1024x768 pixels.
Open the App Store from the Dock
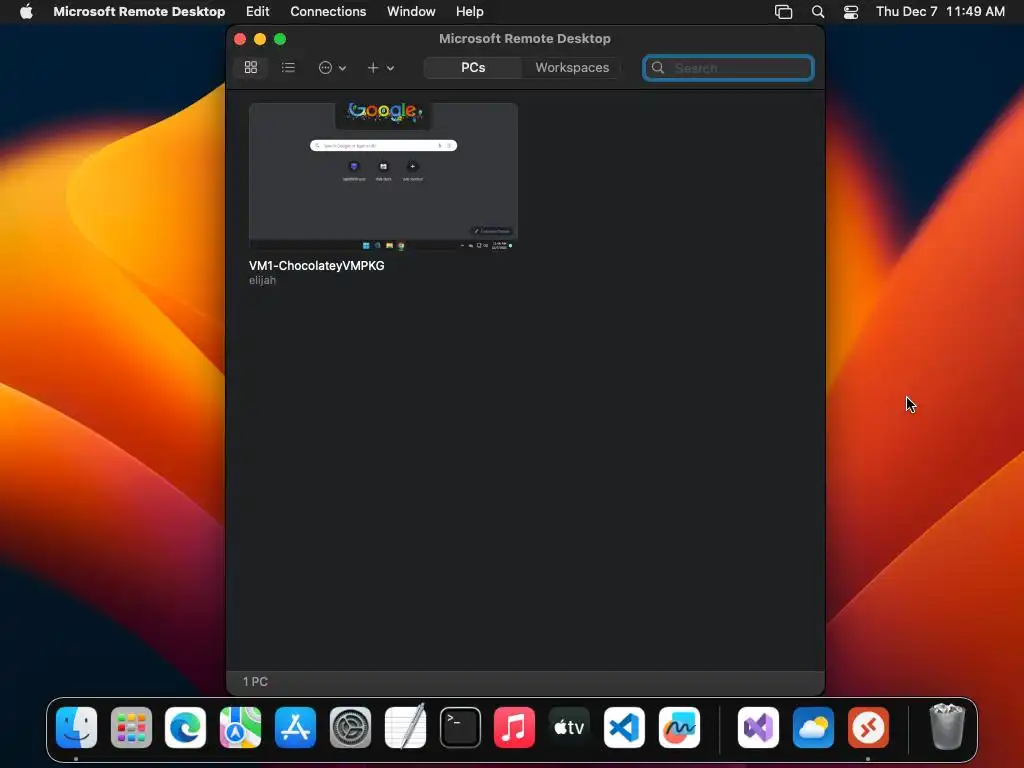[x=295, y=727]
